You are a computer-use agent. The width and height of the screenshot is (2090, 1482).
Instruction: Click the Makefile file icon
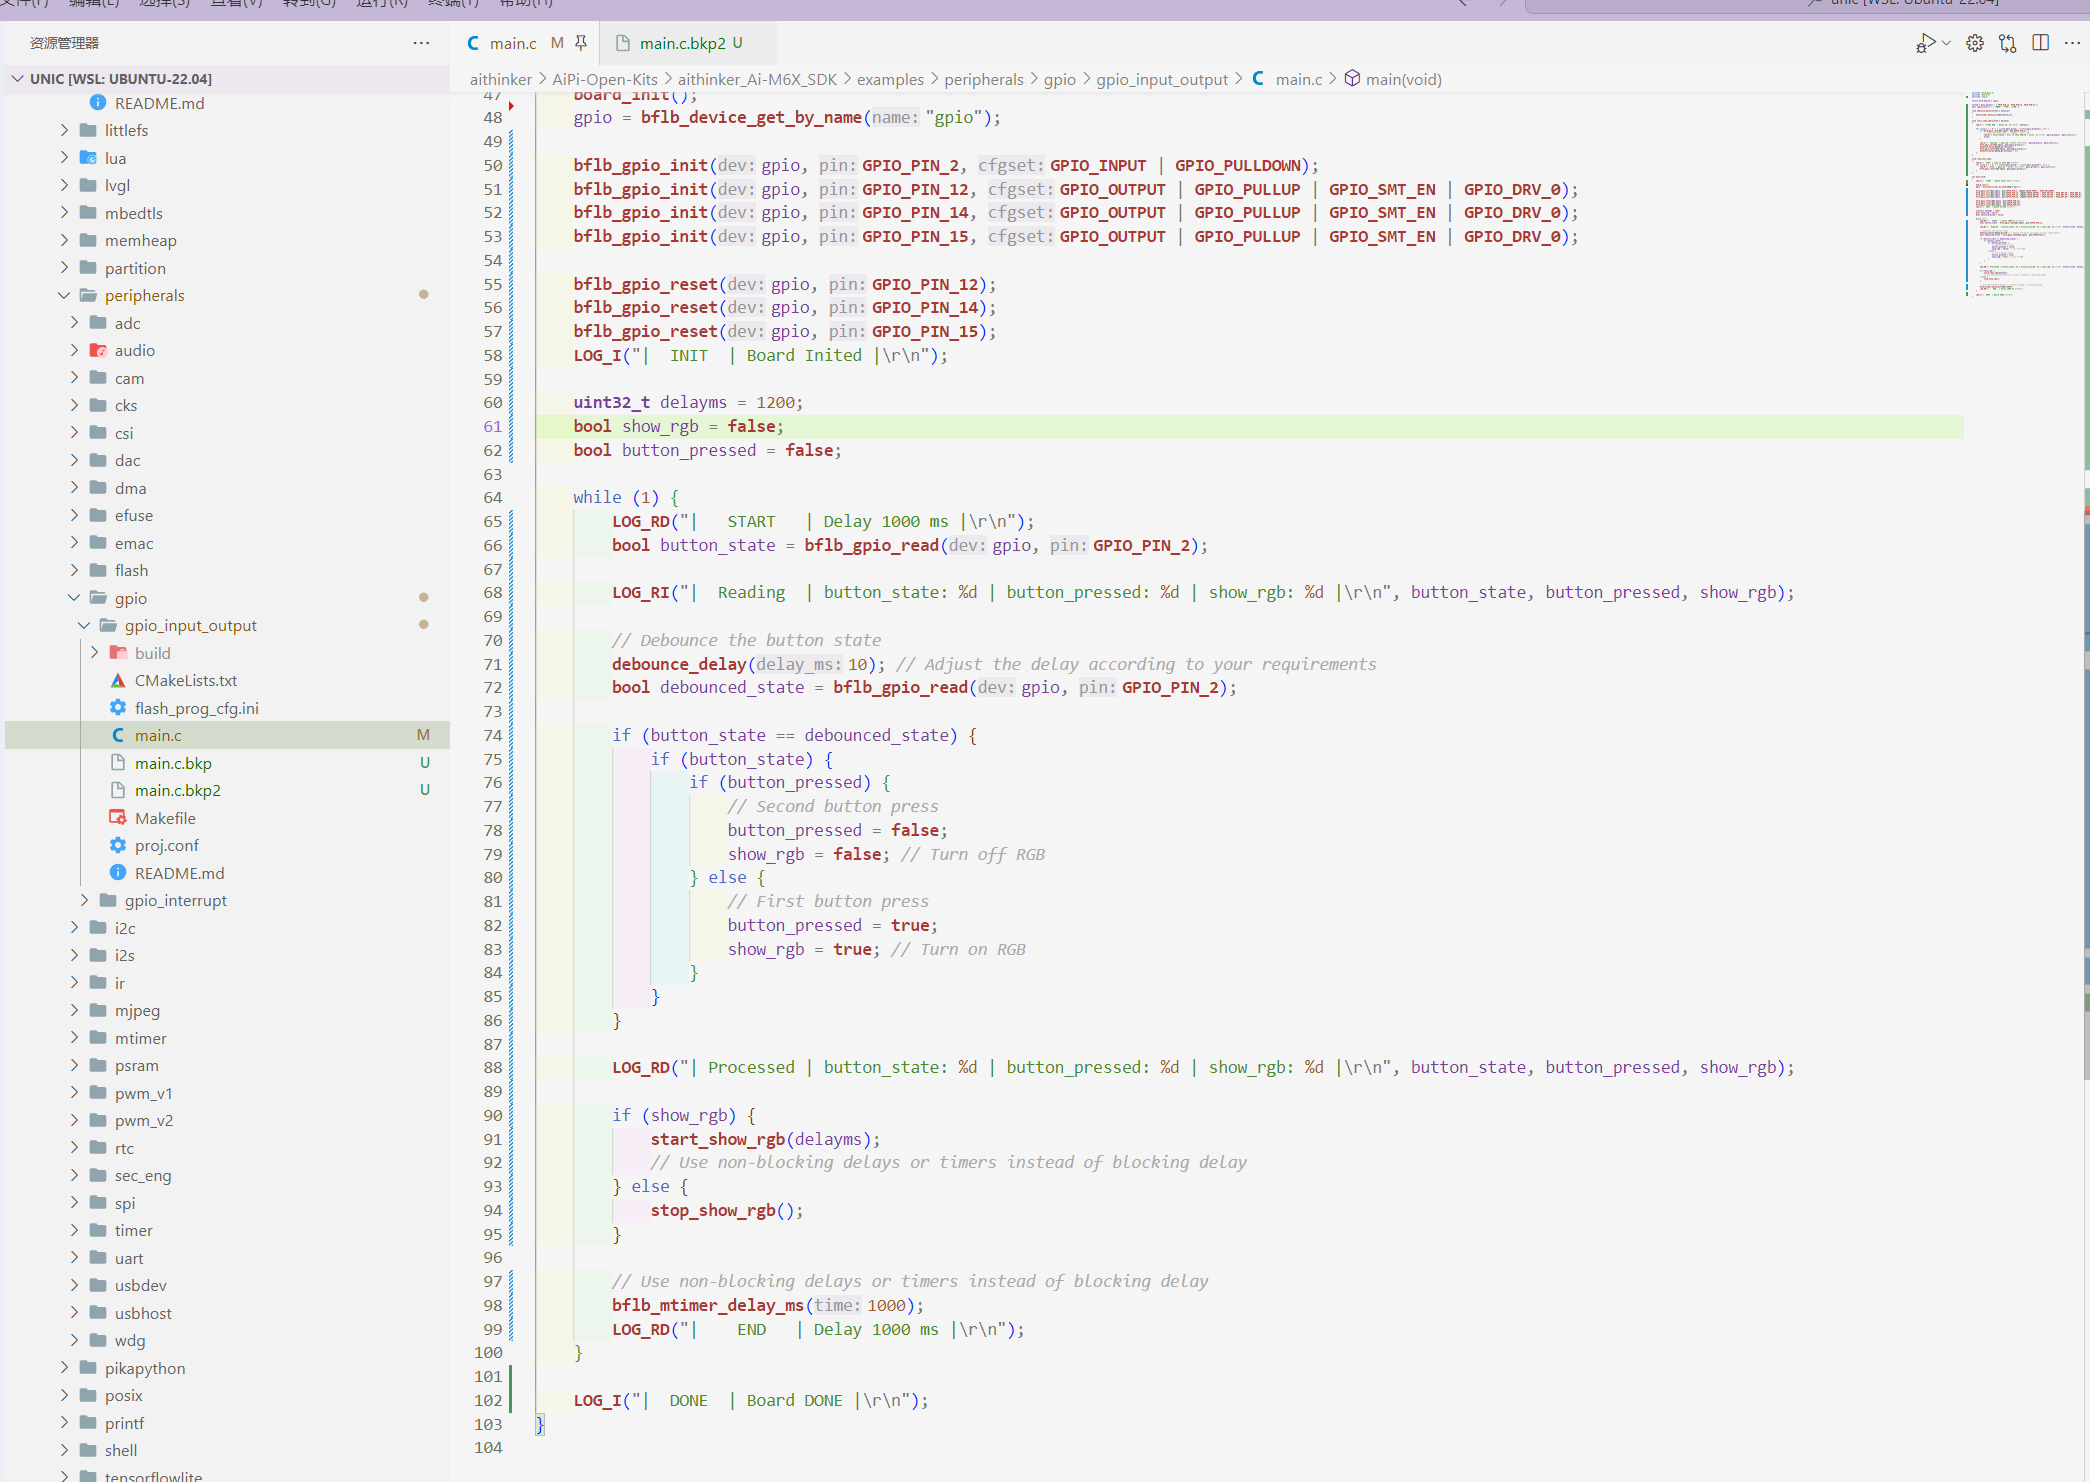click(118, 817)
